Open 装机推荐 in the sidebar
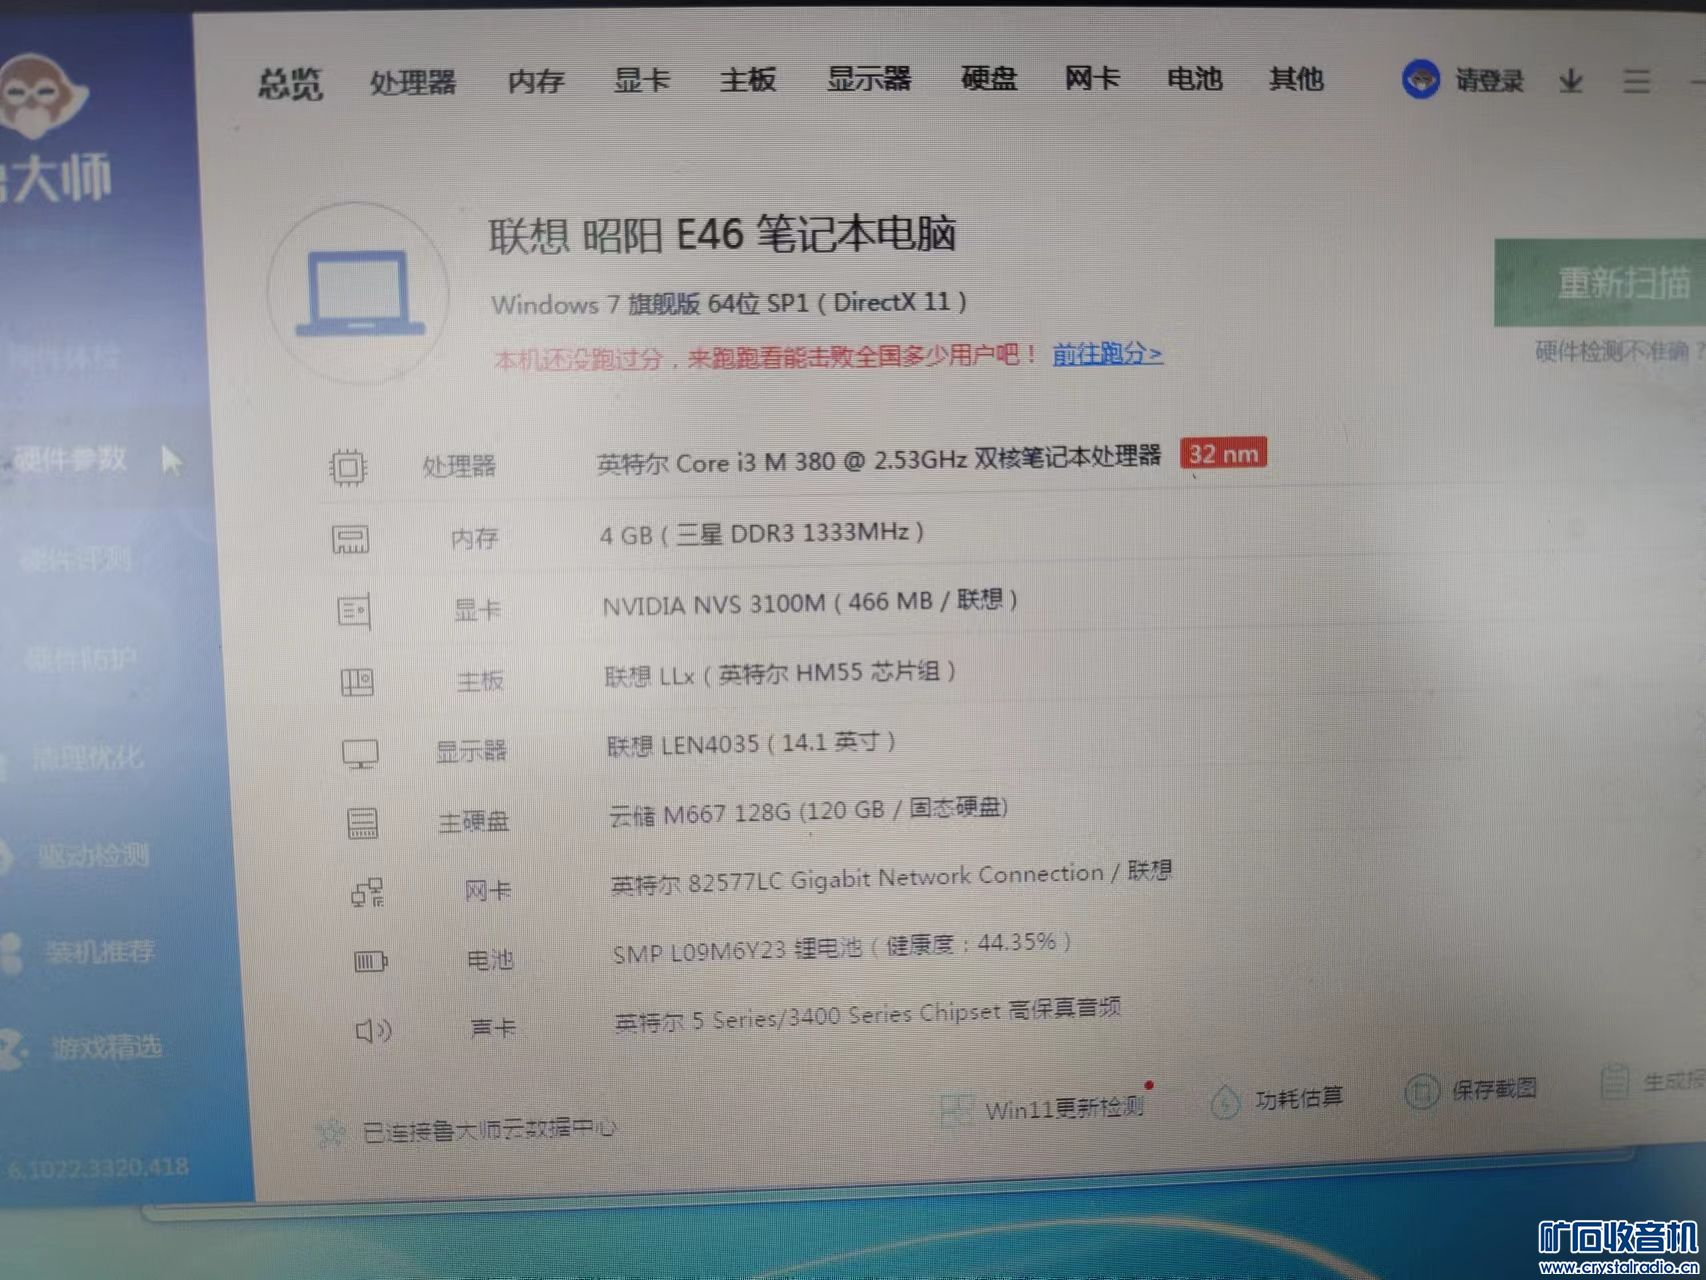Screen dimensions: 1706x1280 click(x=98, y=950)
